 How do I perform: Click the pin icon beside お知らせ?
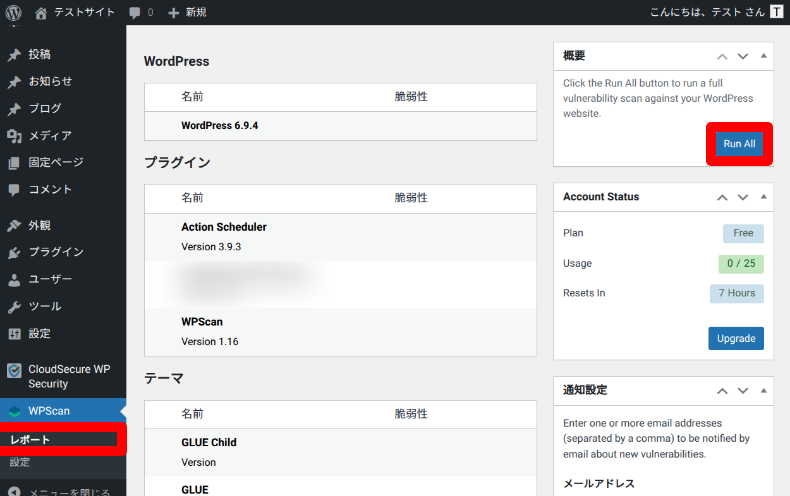tap(14, 82)
